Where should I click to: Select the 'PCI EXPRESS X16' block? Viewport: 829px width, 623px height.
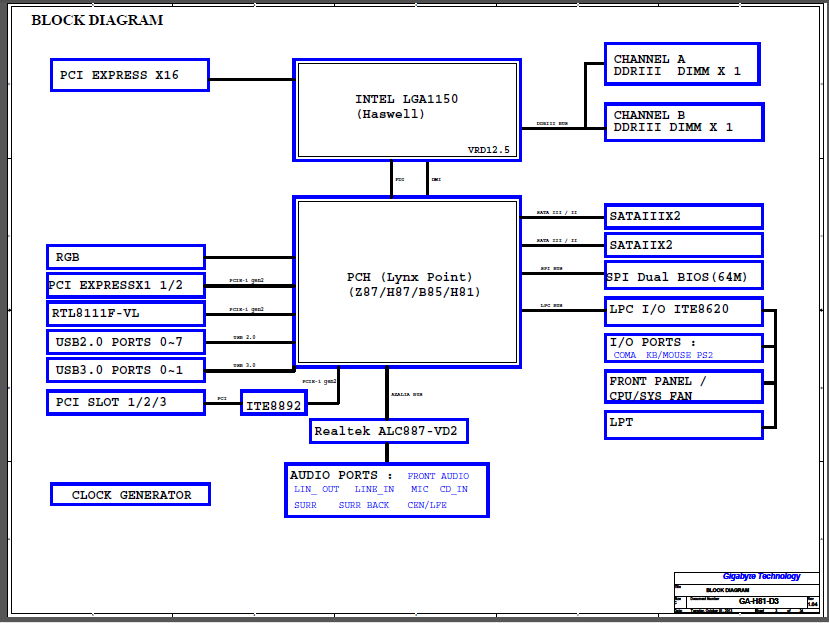tap(130, 75)
